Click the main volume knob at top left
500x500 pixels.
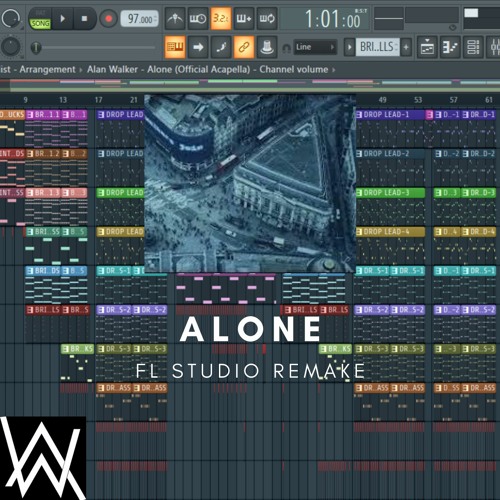[x=11, y=19]
